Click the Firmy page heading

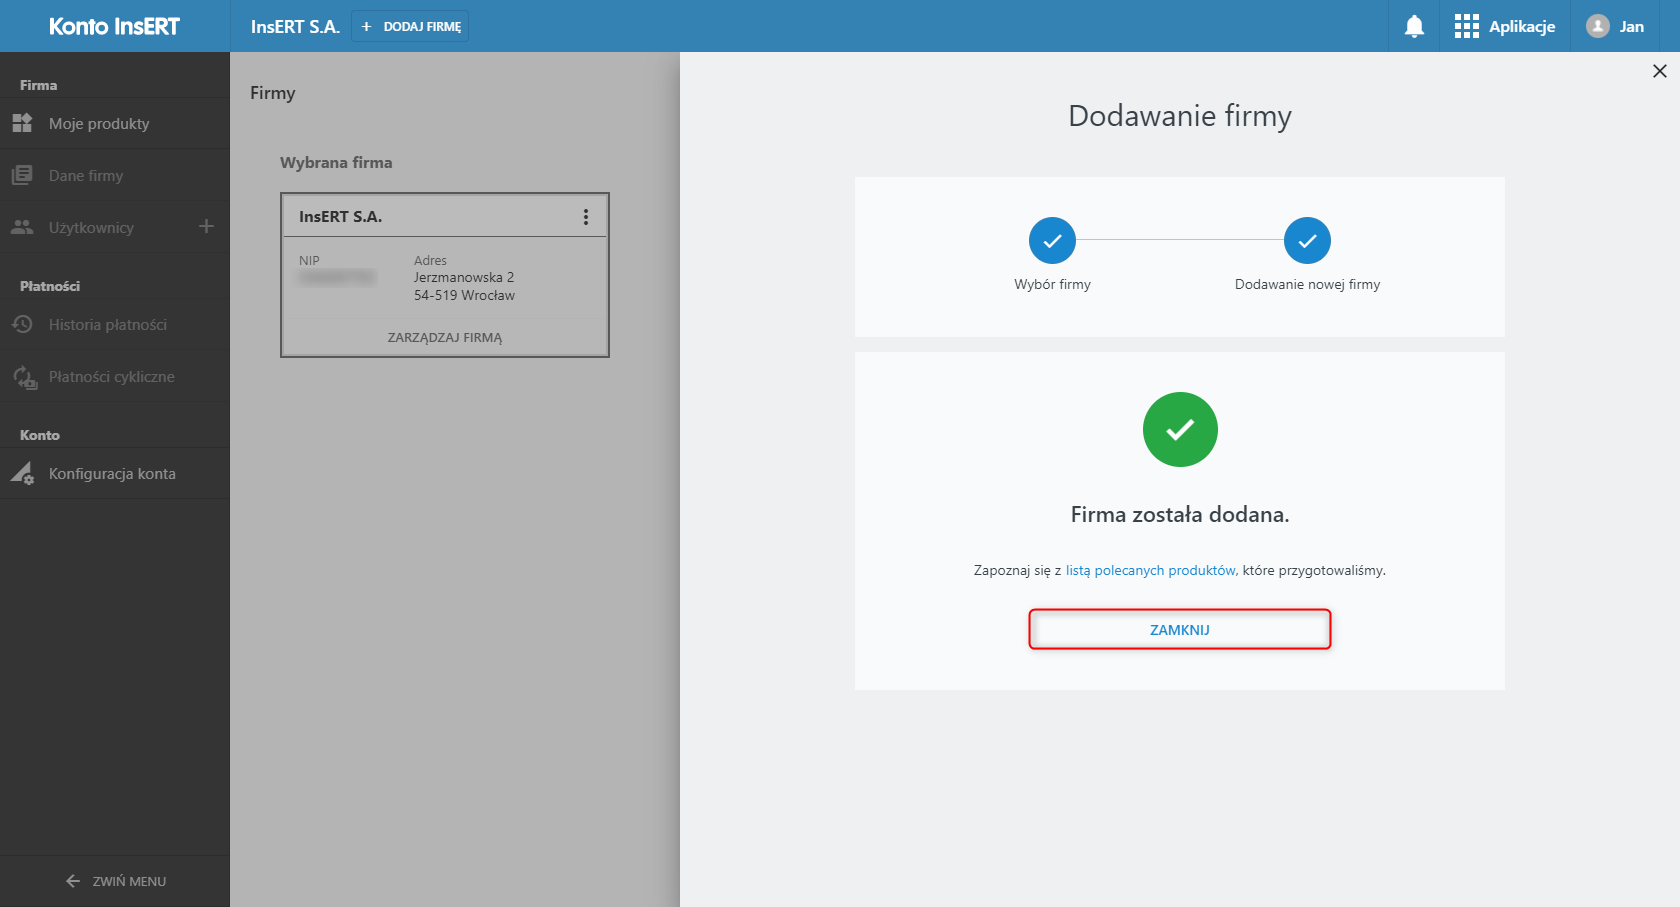pos(273,93)
